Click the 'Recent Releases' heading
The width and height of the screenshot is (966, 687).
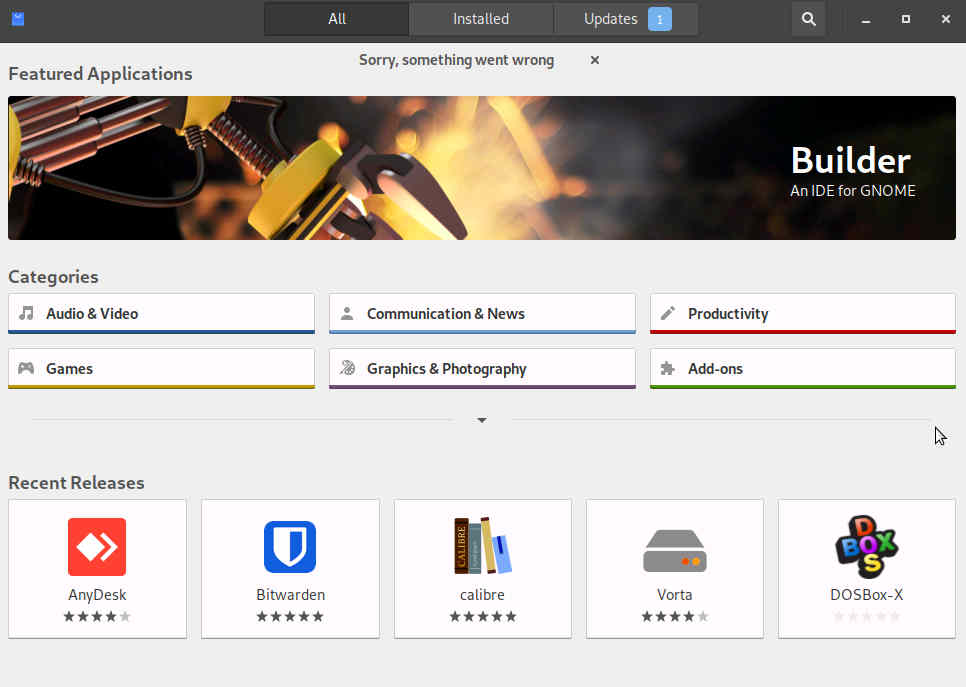pos(76,482)
